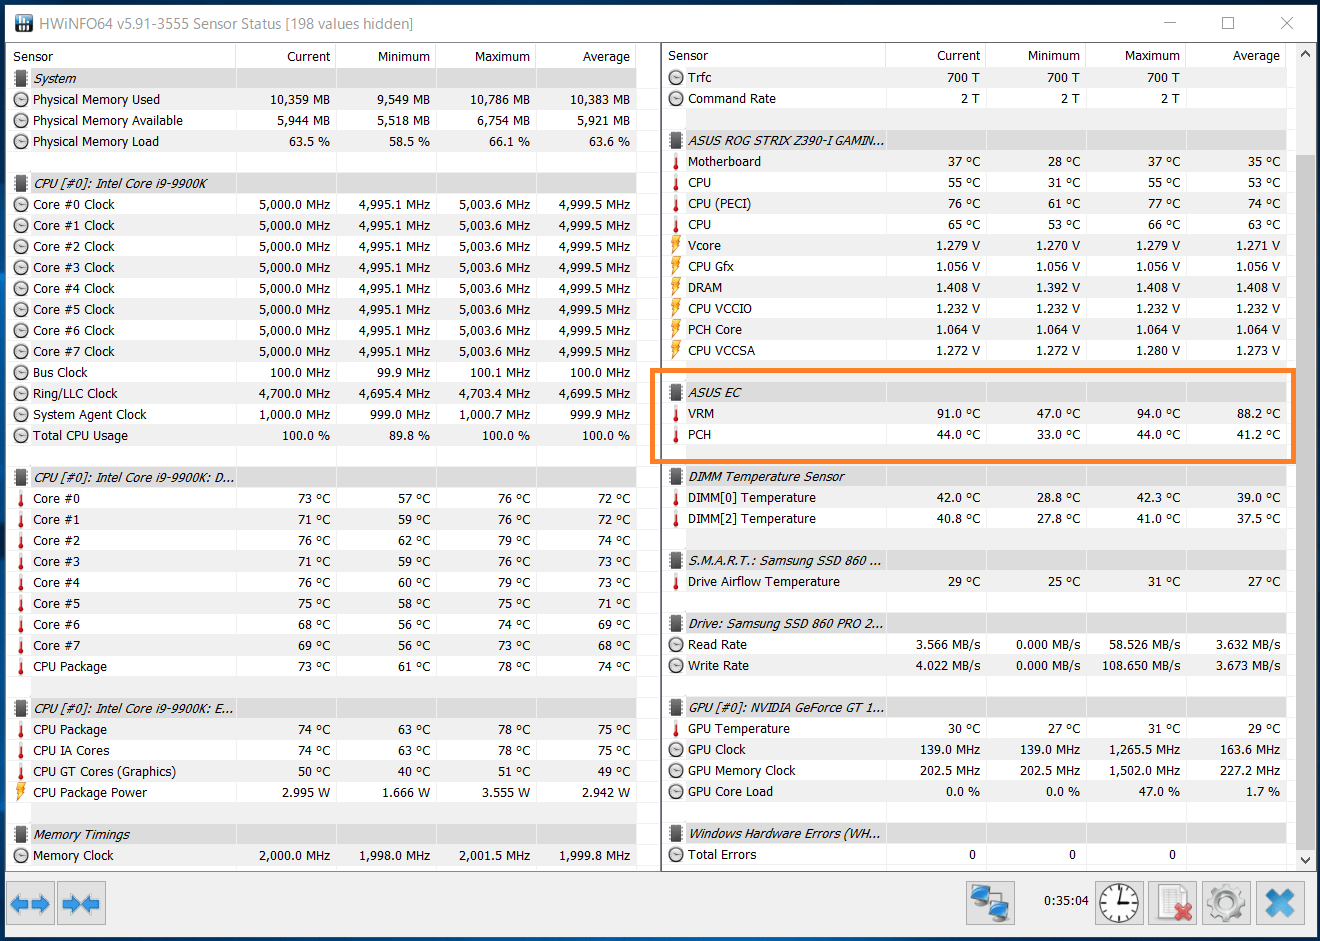
Task: Select the GPU Memory Clock row
Action: tap(975, 771)
